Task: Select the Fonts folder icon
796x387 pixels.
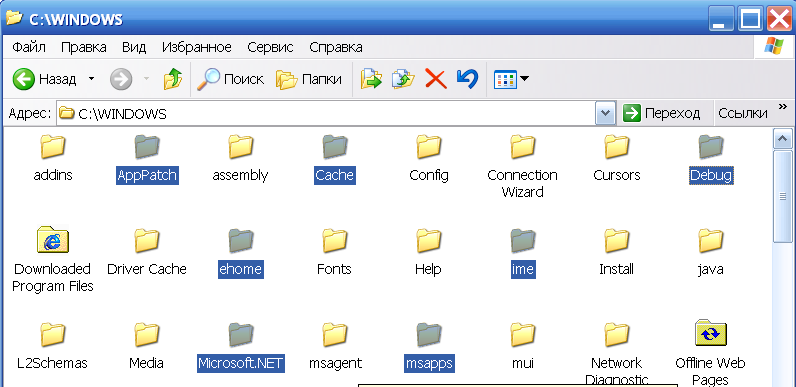Action: (x=335, y=240)
